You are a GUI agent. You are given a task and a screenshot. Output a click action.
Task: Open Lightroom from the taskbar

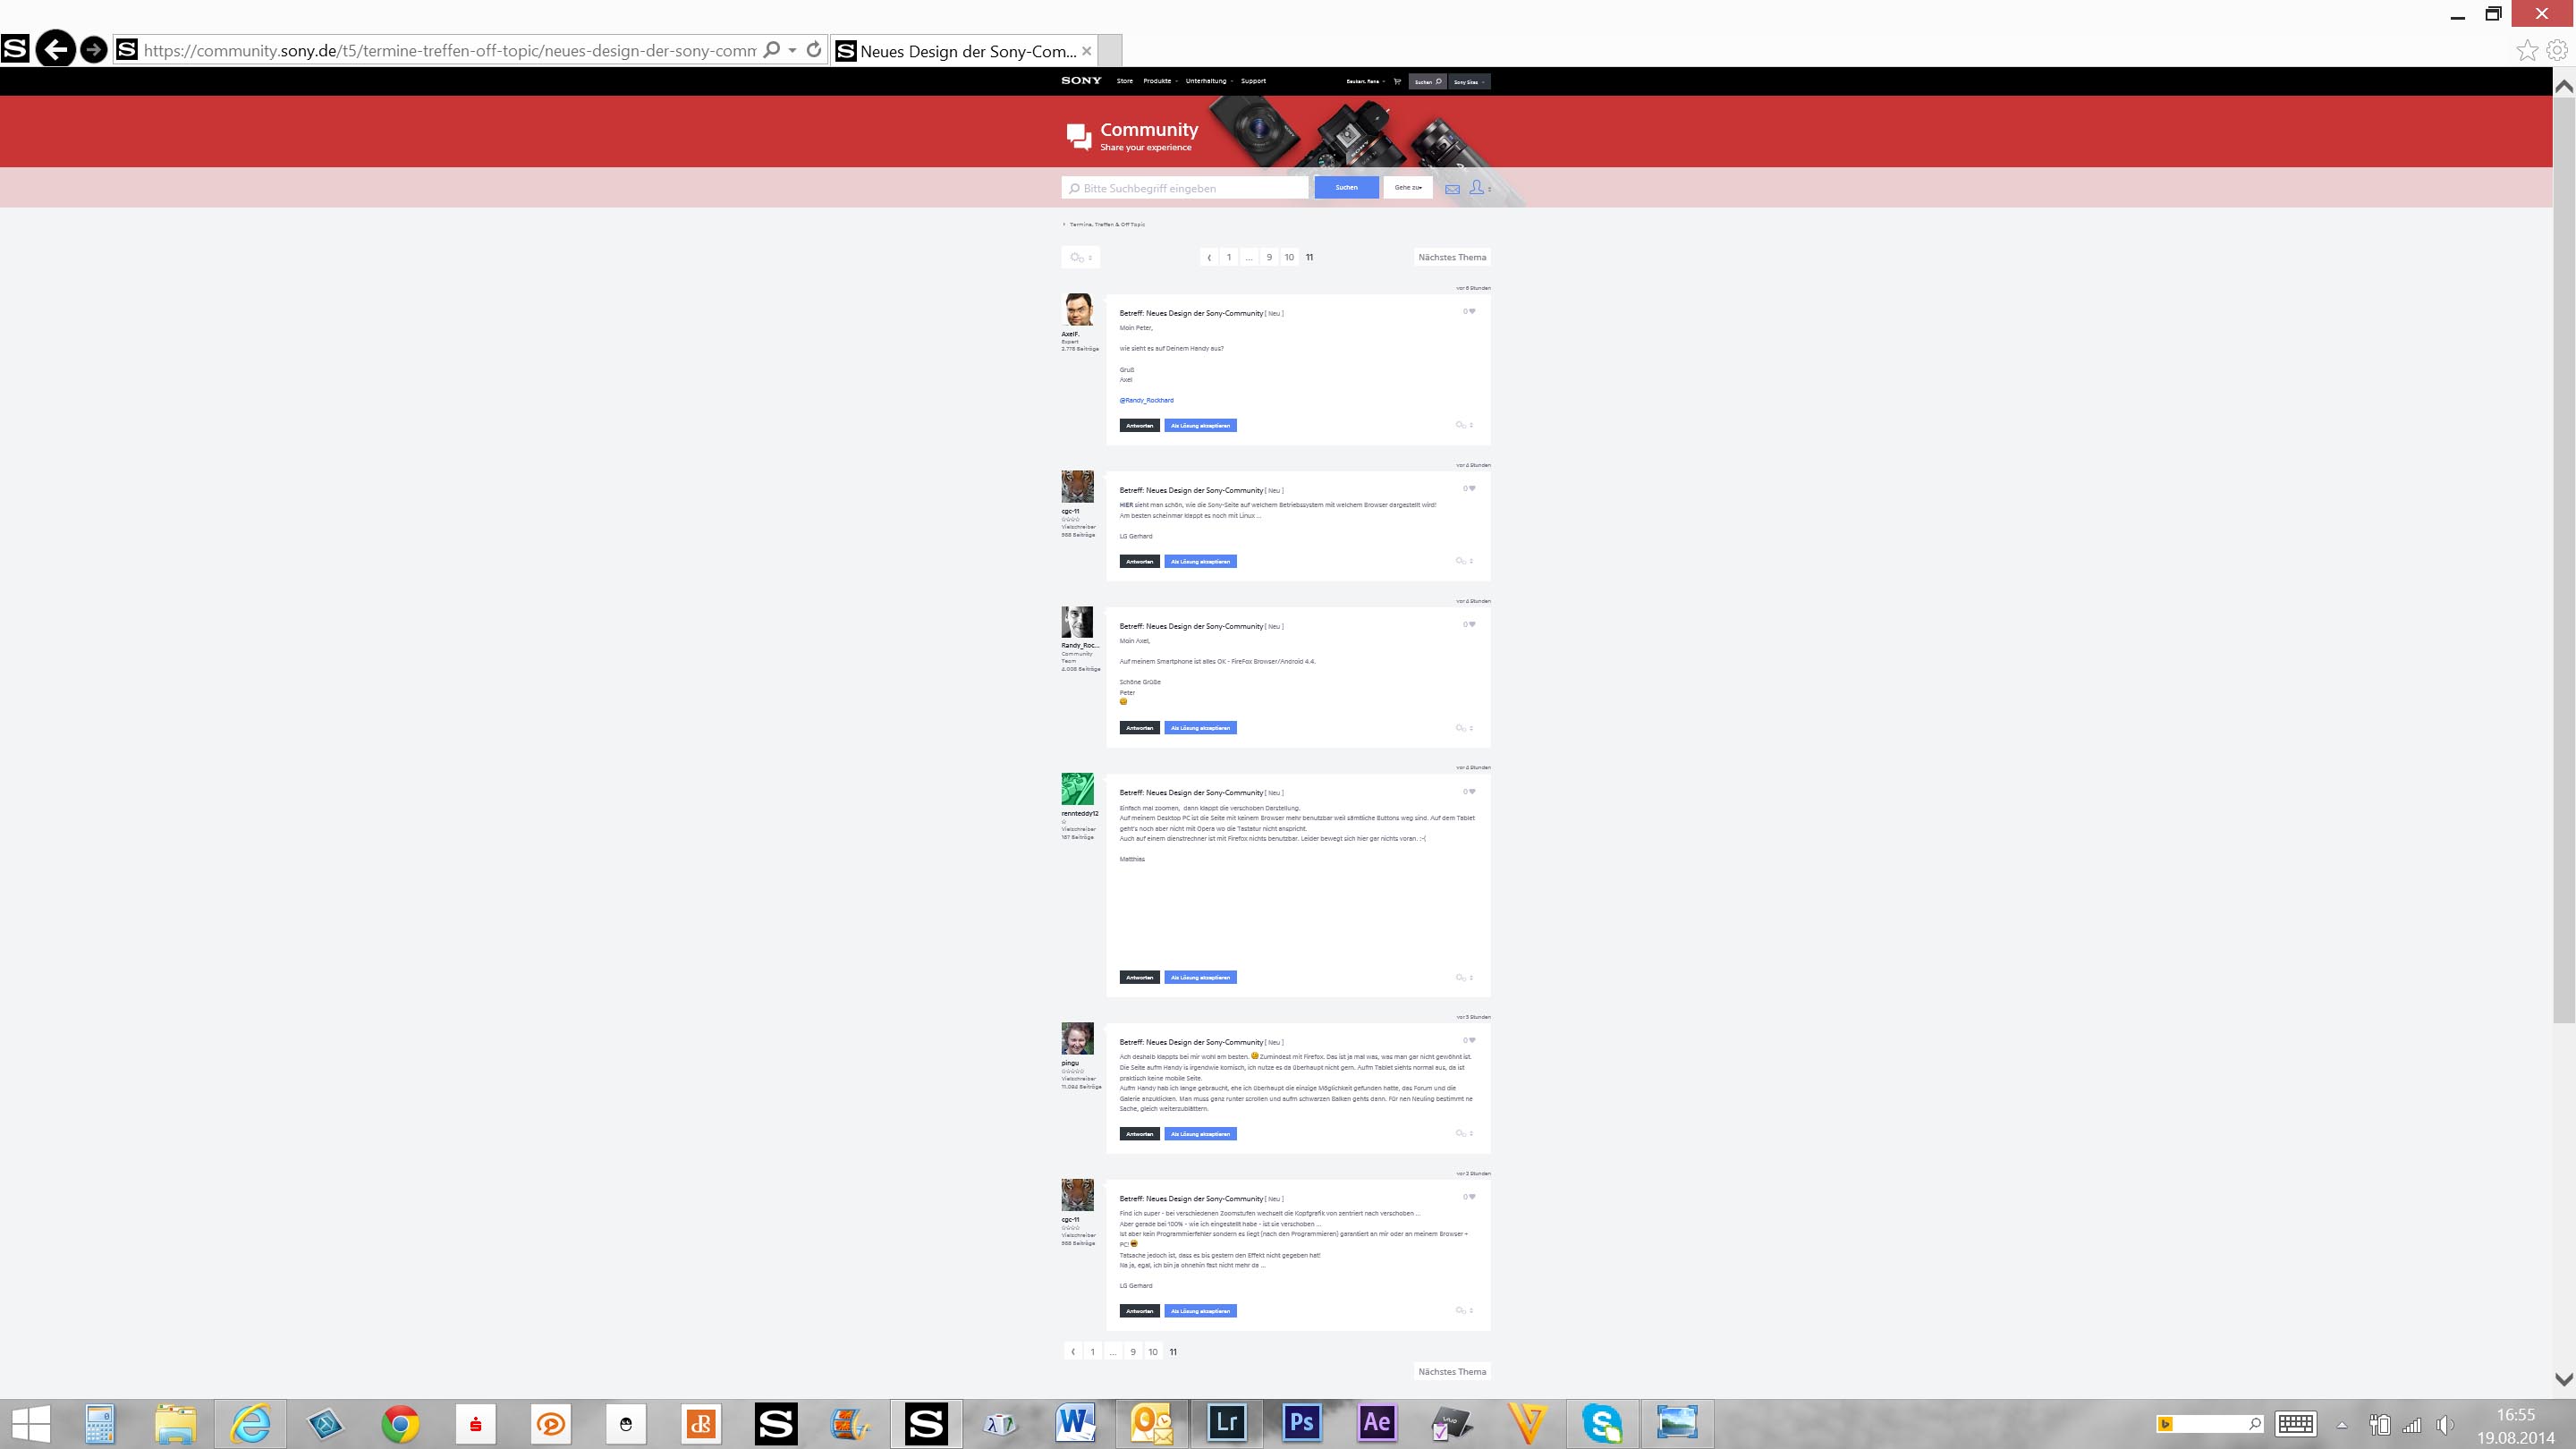[x=1226, y=1423]
